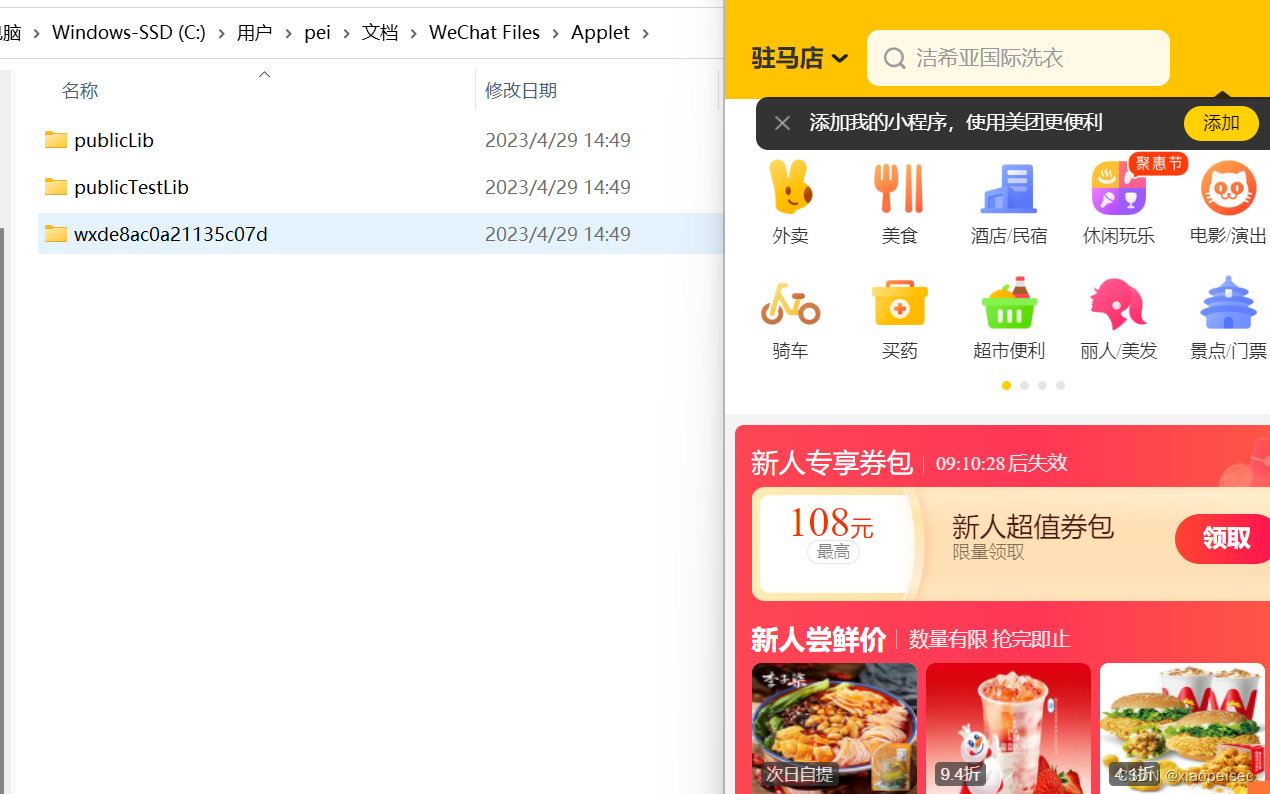Image resolution: width=1270 pixels, height=794 pixels.
Task: Click the 添加 button in banner
Action: 1221,123
